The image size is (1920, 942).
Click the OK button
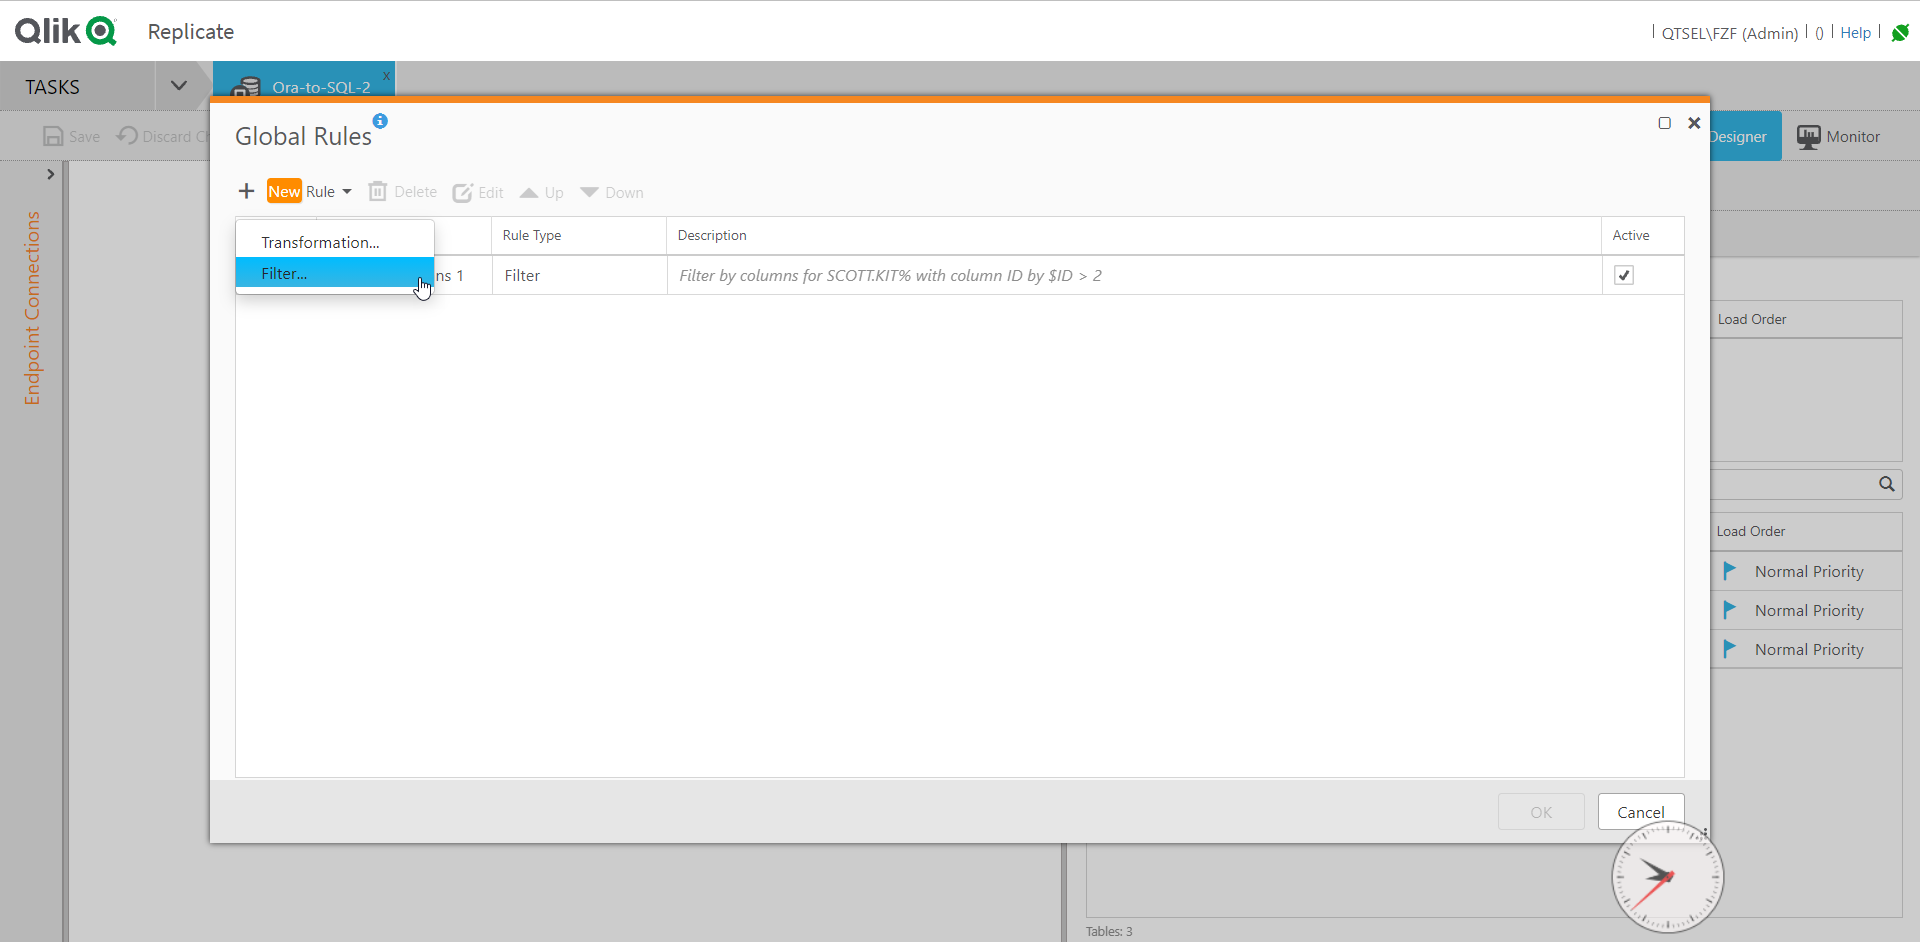pos(1541,812)
